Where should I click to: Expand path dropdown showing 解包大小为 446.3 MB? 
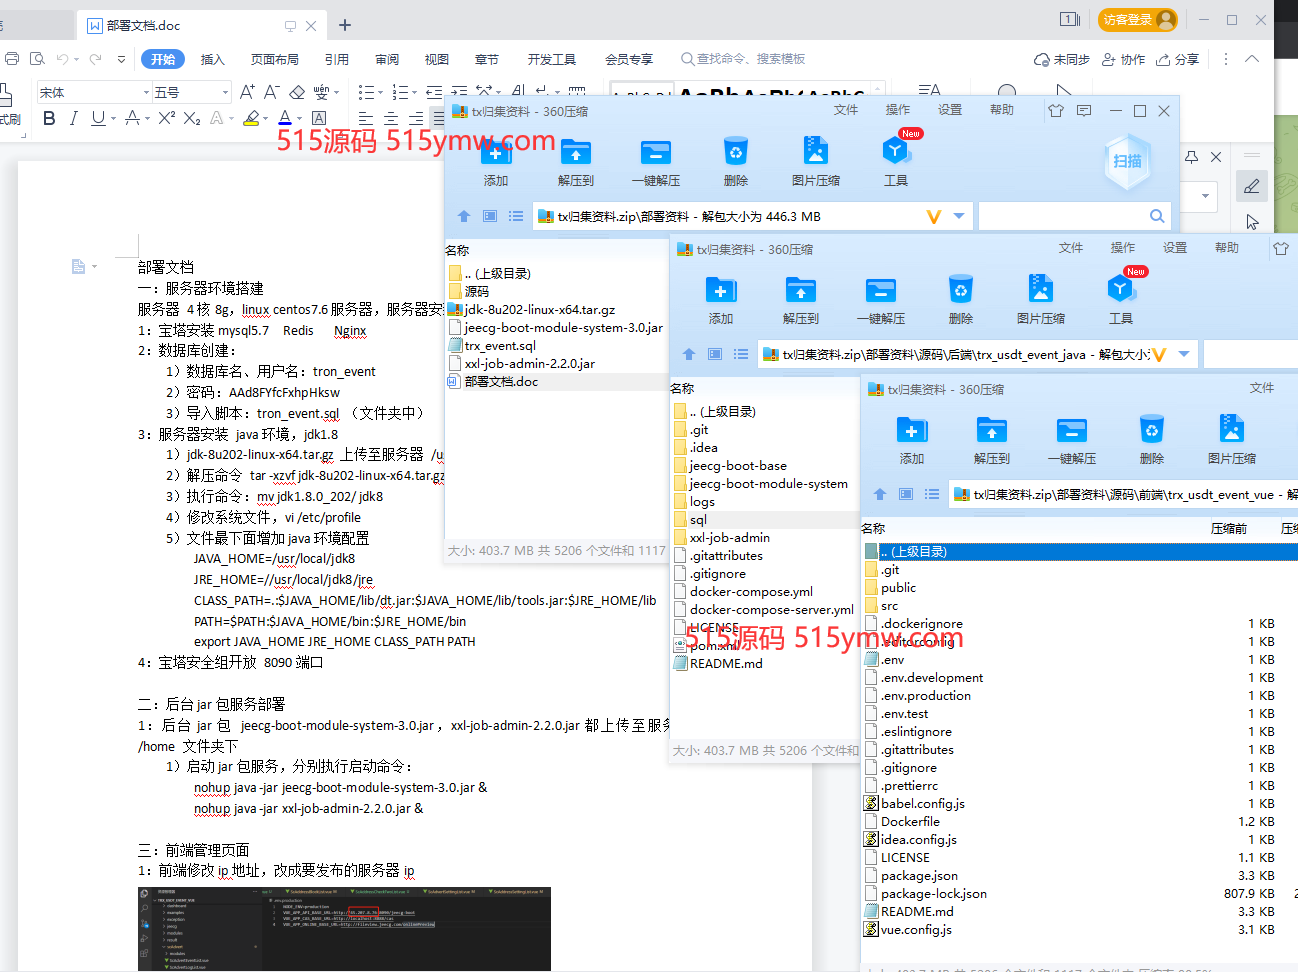pos(958,216)
